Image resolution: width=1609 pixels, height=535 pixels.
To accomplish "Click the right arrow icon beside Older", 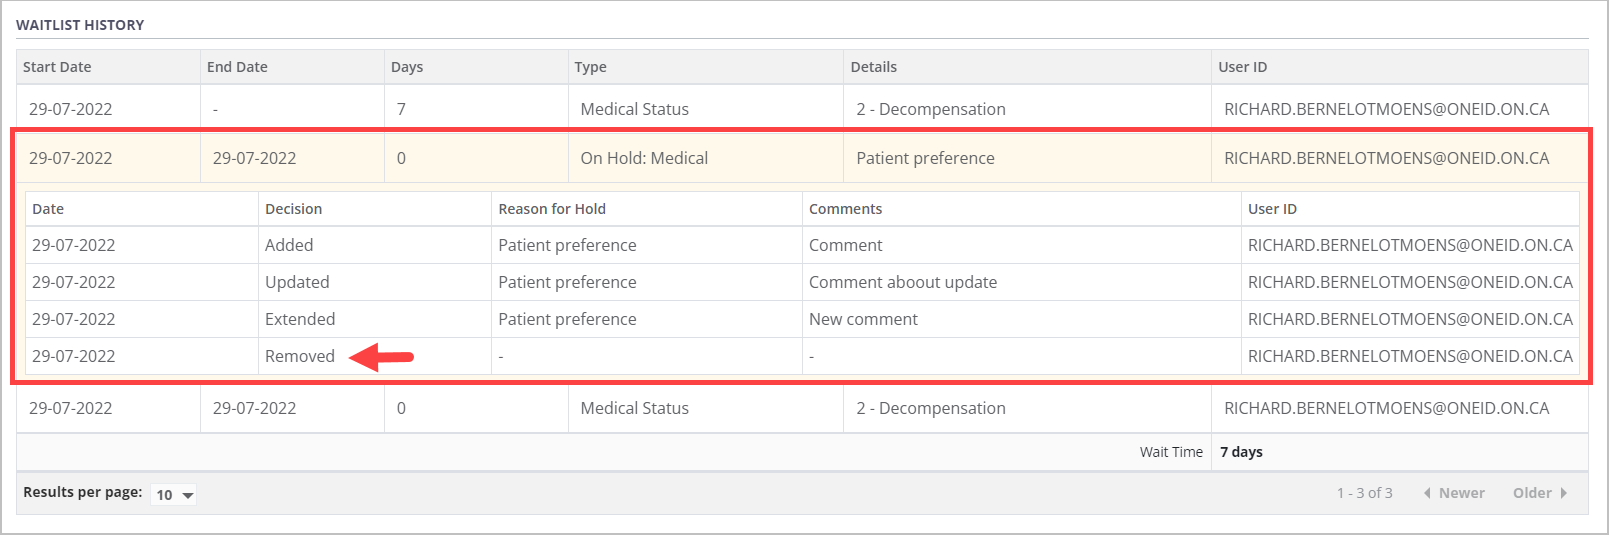I will pyautogui.click(x=1564, y=493).
